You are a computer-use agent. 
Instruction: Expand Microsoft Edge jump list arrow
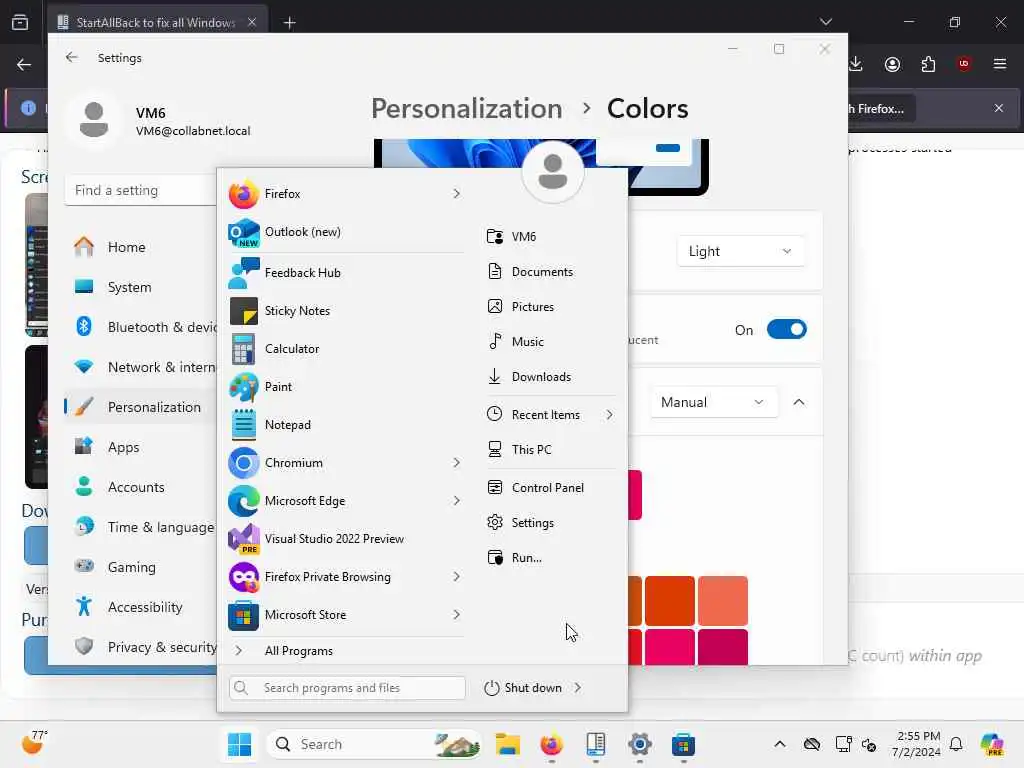[456, 501]
